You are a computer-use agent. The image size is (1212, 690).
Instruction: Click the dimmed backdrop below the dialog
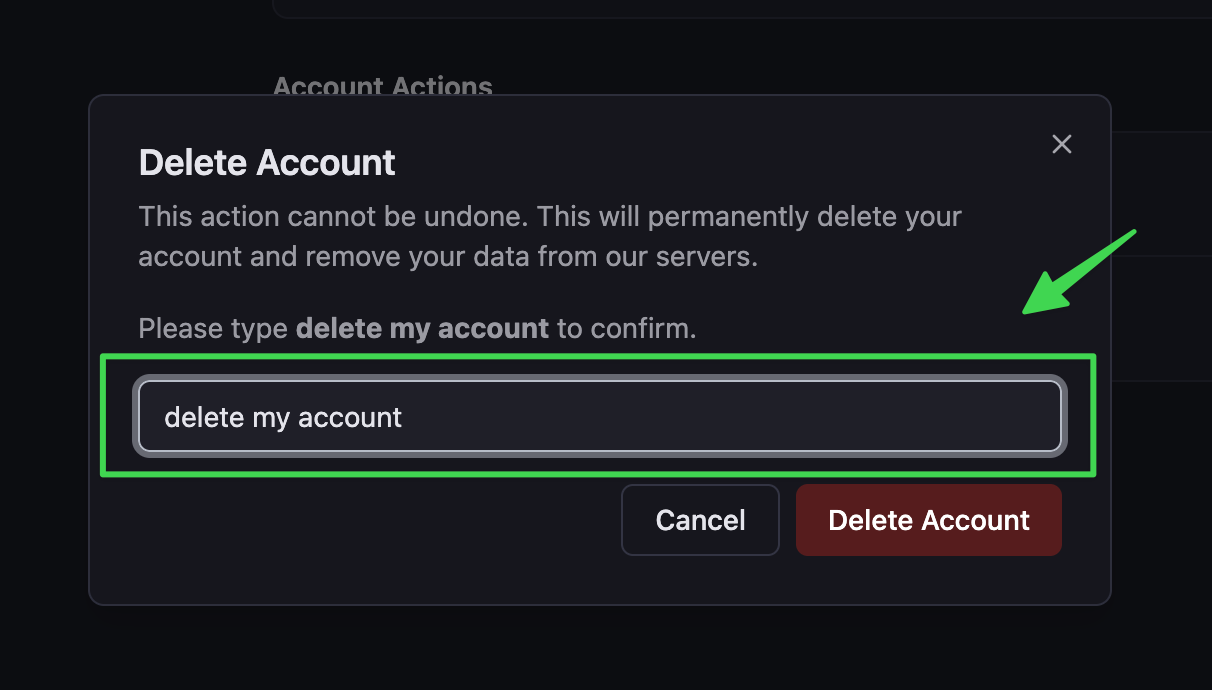pos(600,648)
